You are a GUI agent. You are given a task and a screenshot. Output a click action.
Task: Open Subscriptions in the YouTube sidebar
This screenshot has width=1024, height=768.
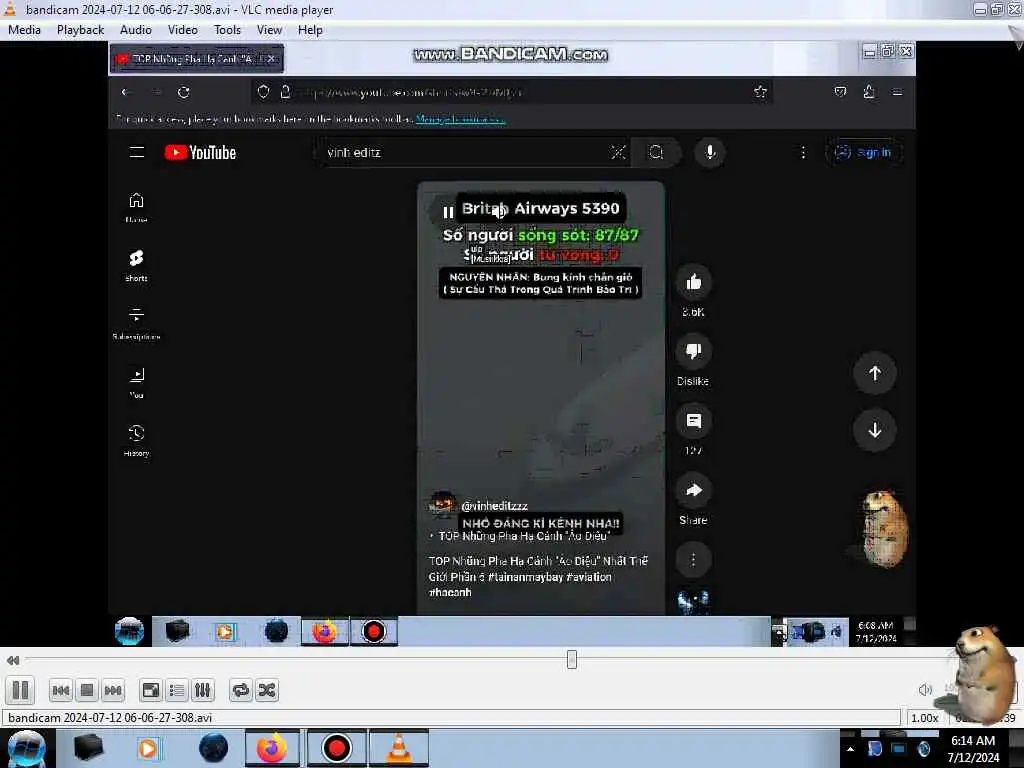tap(136, 323)
